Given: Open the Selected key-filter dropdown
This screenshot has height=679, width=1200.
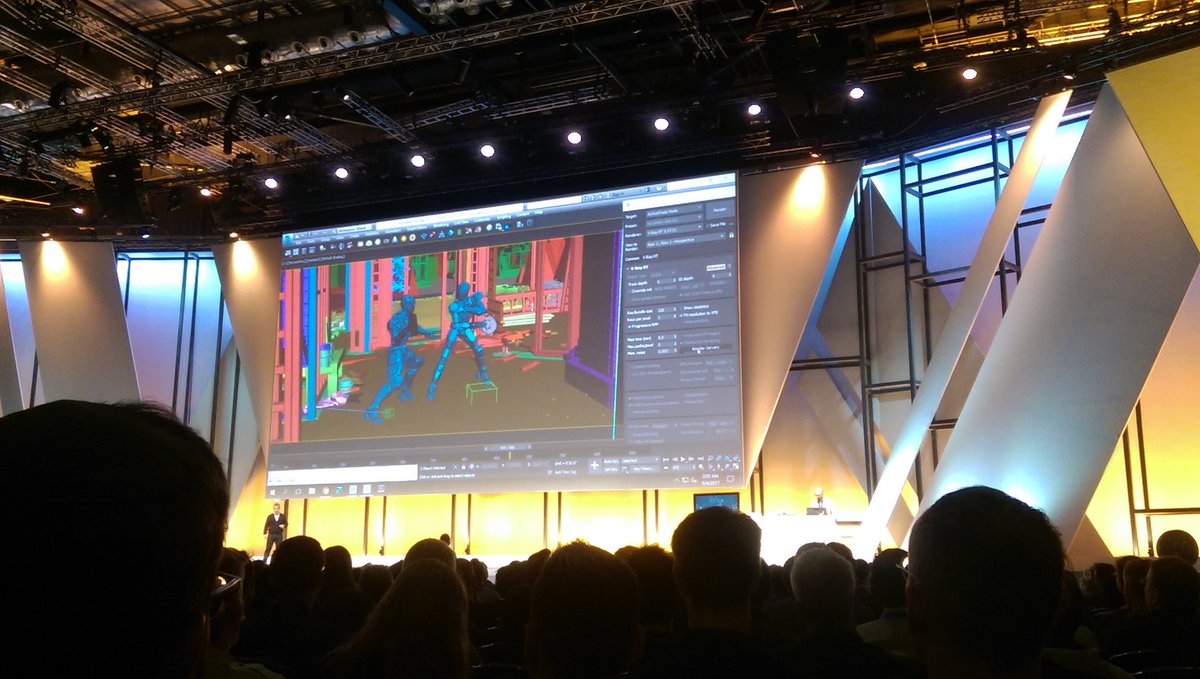Looking at the screenshot, I should pos(640,460).
